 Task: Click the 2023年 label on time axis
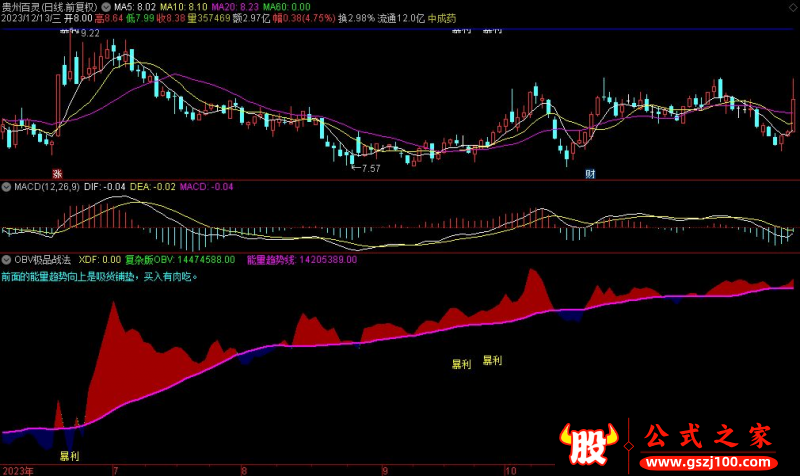pyautogui.click(x=17, y=469)
